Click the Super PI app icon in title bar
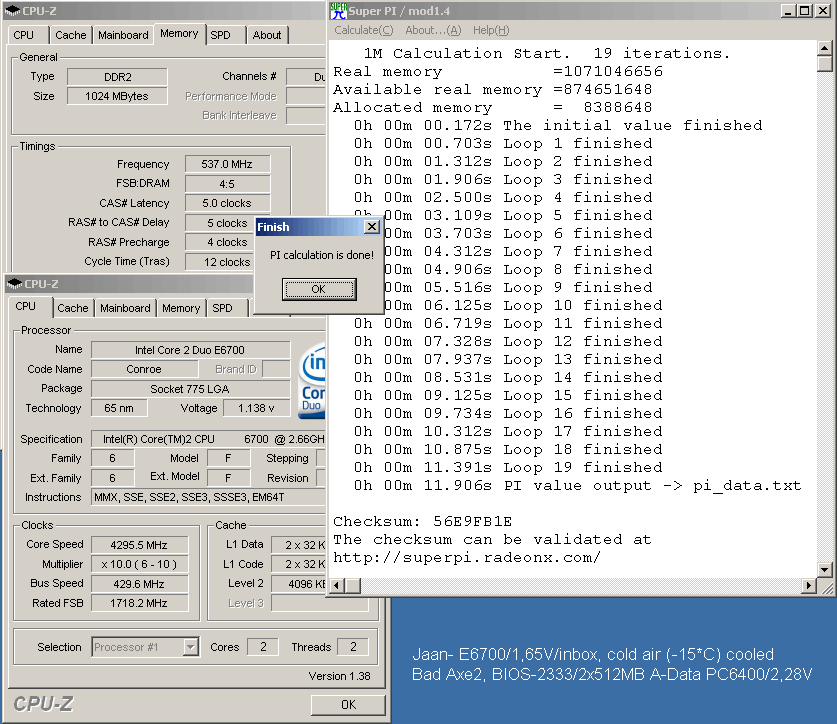Screen dimensions: 837x724 tap(338, 11)
